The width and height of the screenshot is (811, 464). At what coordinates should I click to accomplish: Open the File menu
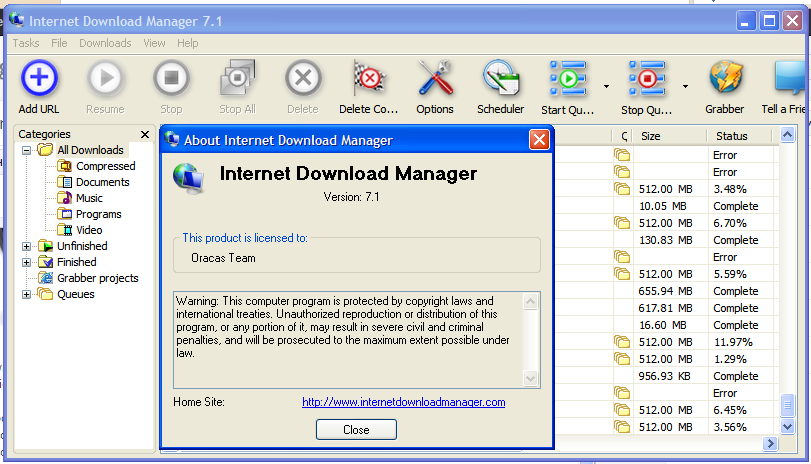pyautogui.click(x=59, y=43)
